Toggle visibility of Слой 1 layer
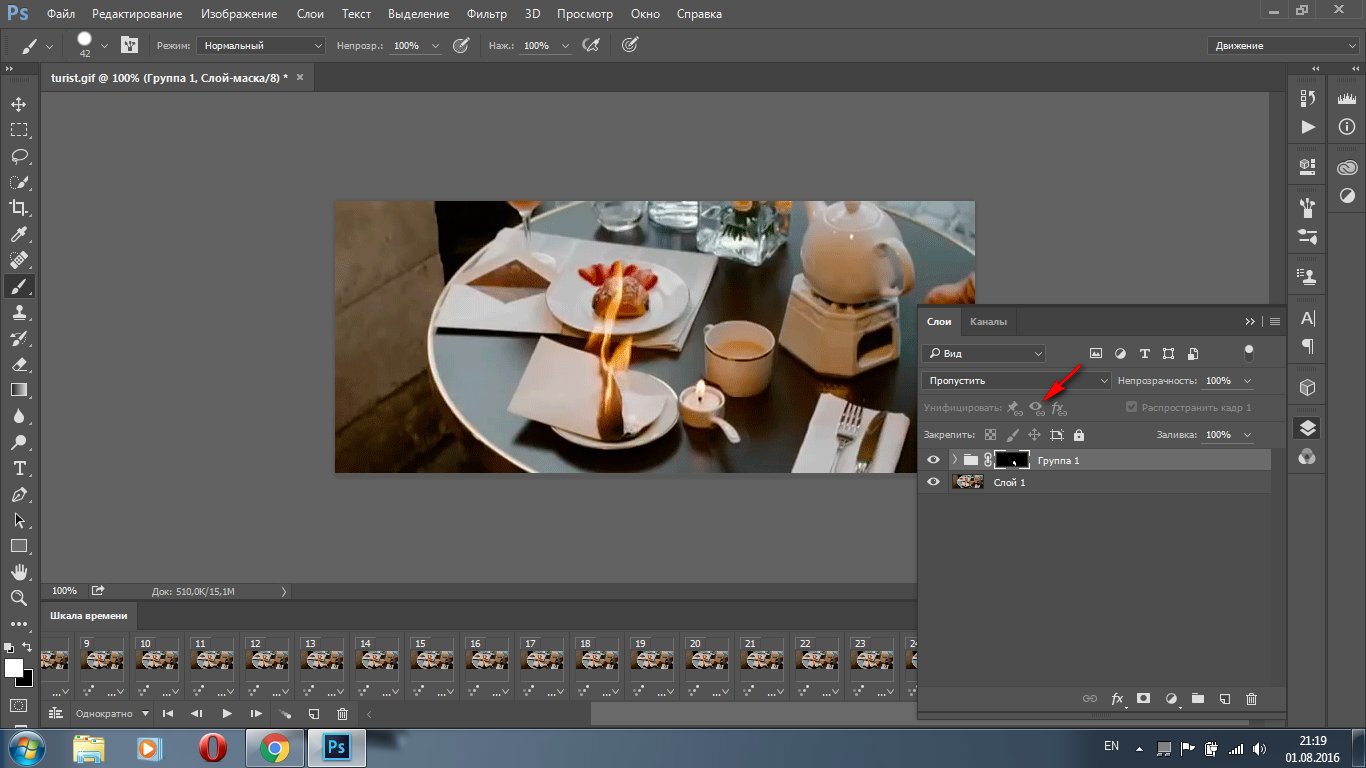 pyautogui.click(x=933, y=482)
